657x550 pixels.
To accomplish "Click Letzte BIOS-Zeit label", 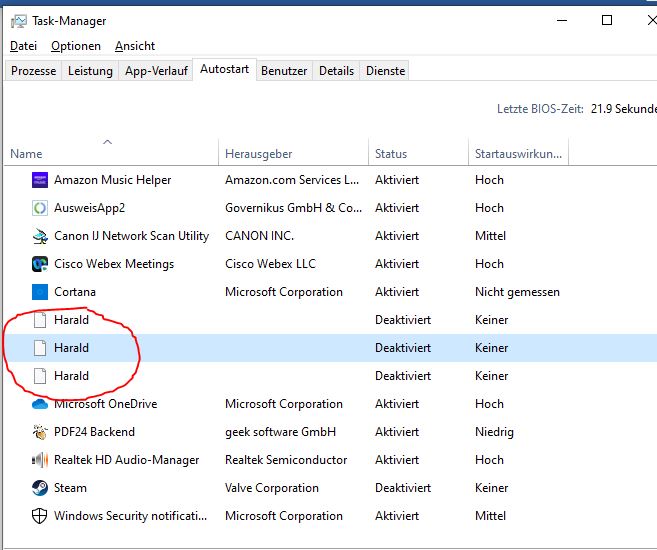I will (540, 109).
